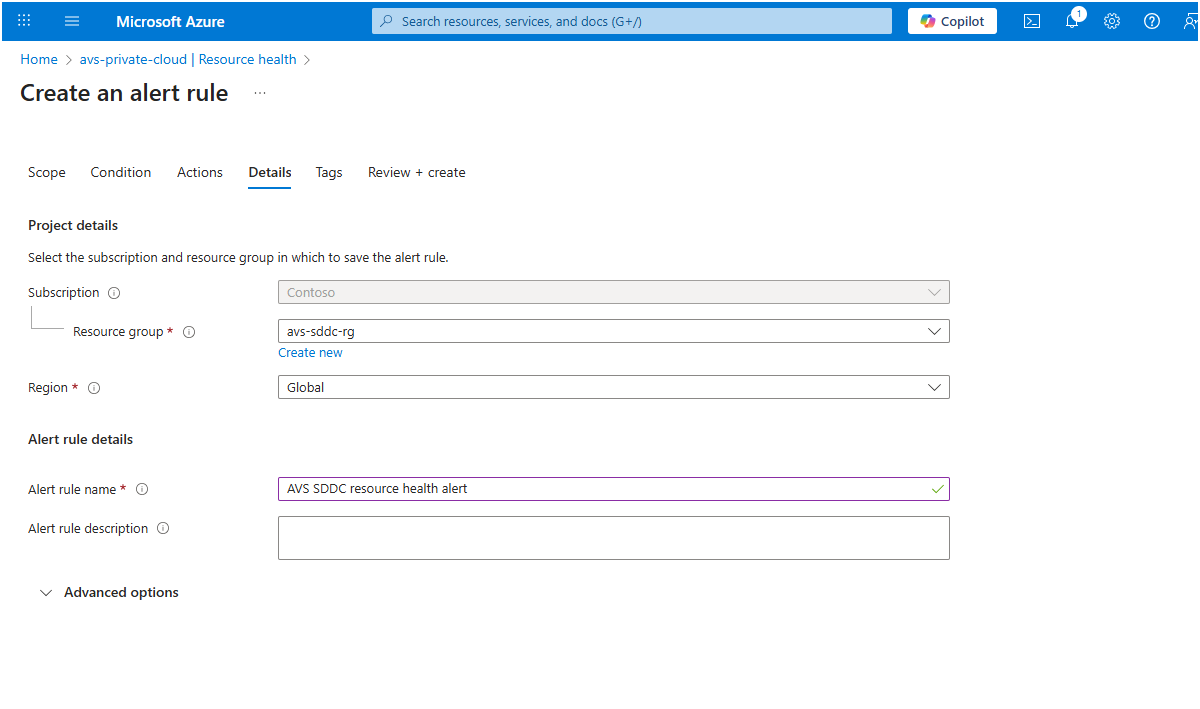This screenshot has height=709, width=1200.
Task: Open the apps waffle grid icon
Action: pos(25,21)
